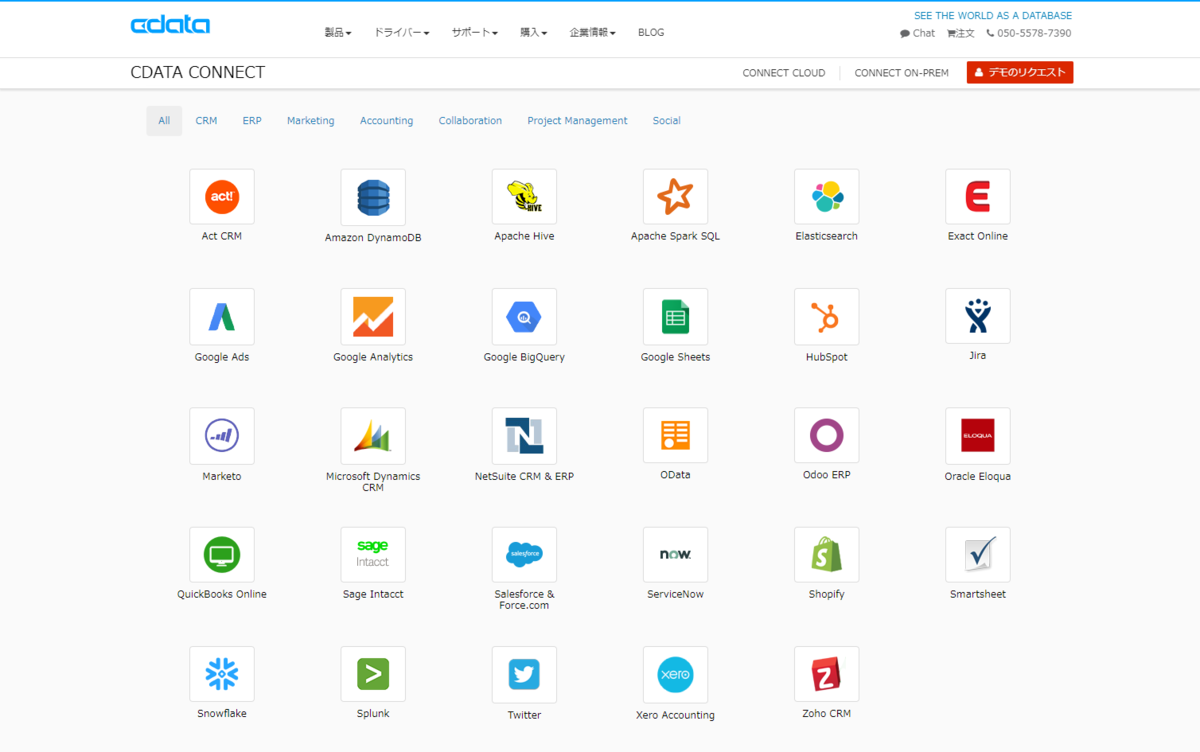Open the Elasticsearch icon
The image size is (1200, 752).
click(x=826, y=197)
